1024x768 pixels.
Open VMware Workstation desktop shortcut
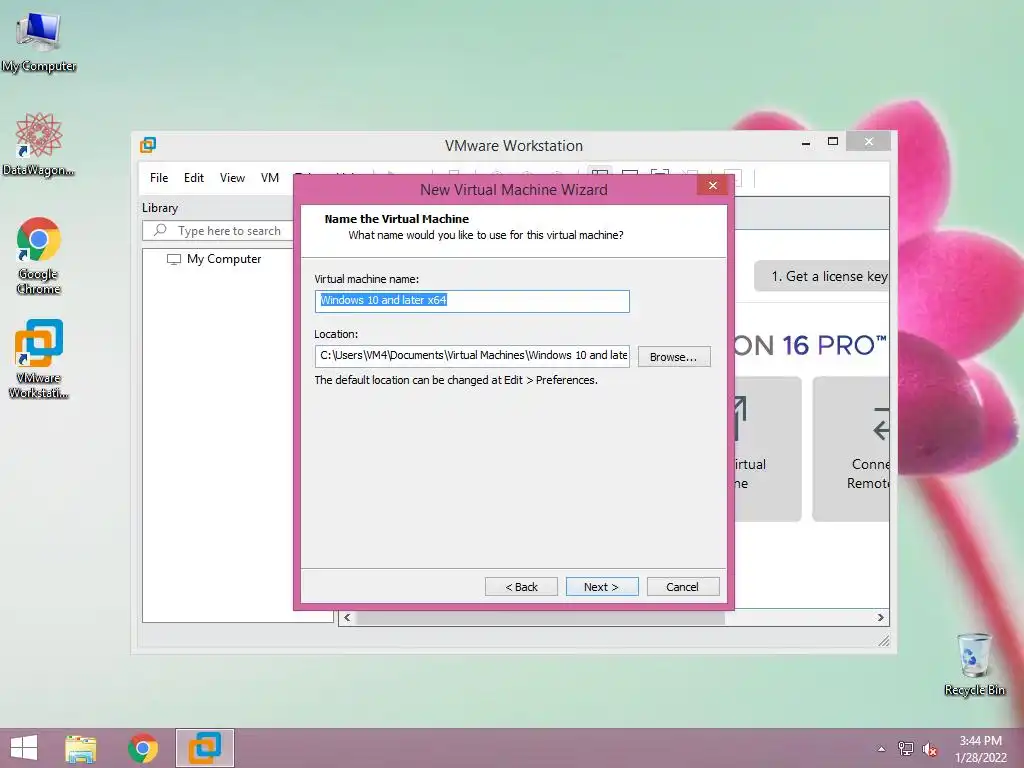[39, 358]
